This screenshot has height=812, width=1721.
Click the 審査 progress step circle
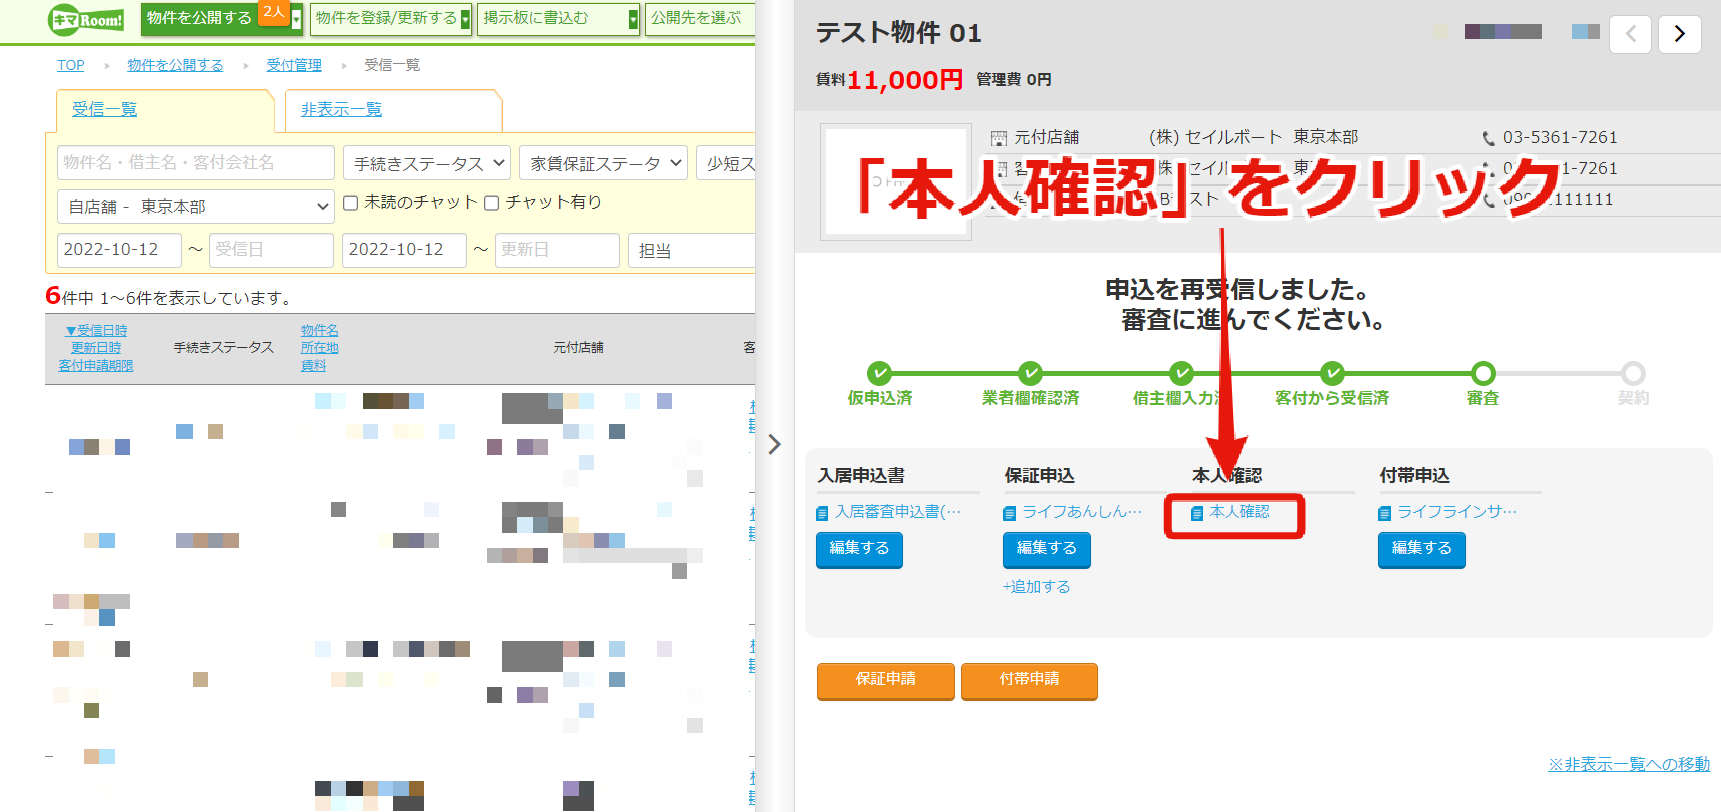click(1483, 373)
